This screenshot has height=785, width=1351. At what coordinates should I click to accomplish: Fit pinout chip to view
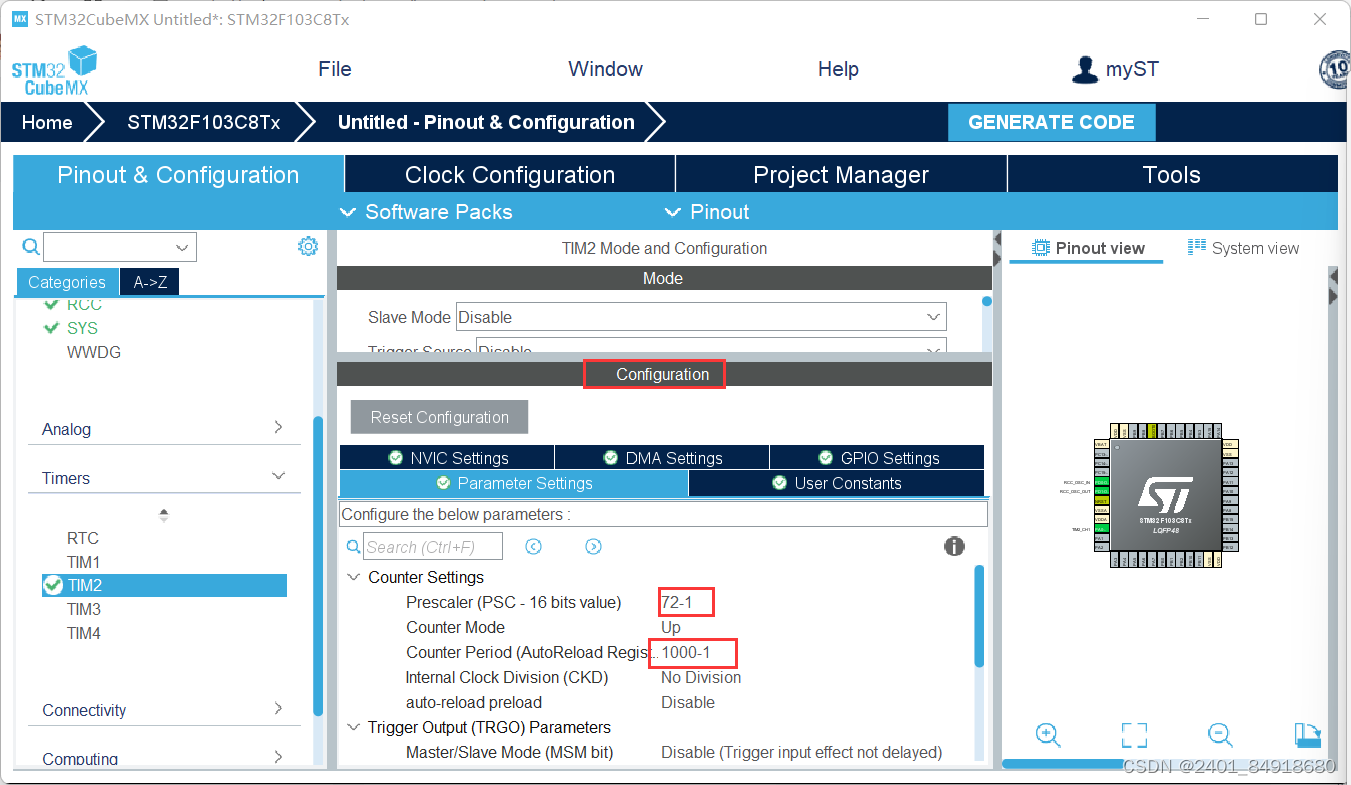click(1134, 735)
